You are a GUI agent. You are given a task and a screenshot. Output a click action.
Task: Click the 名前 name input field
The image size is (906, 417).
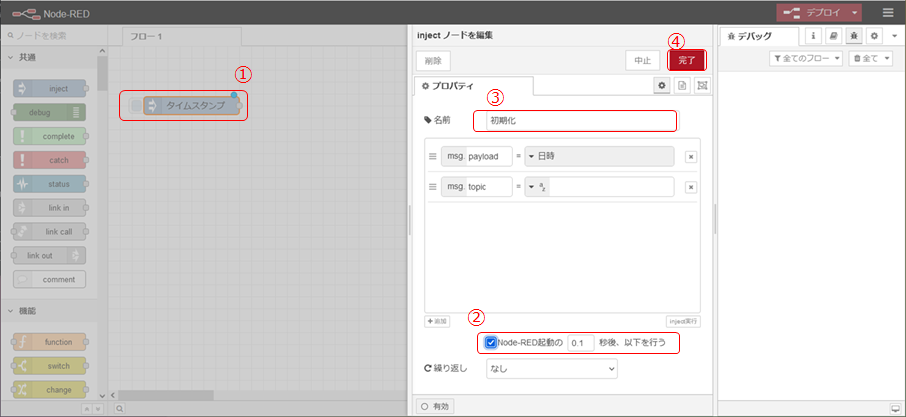pyautogui.click(x=579, y=120)
